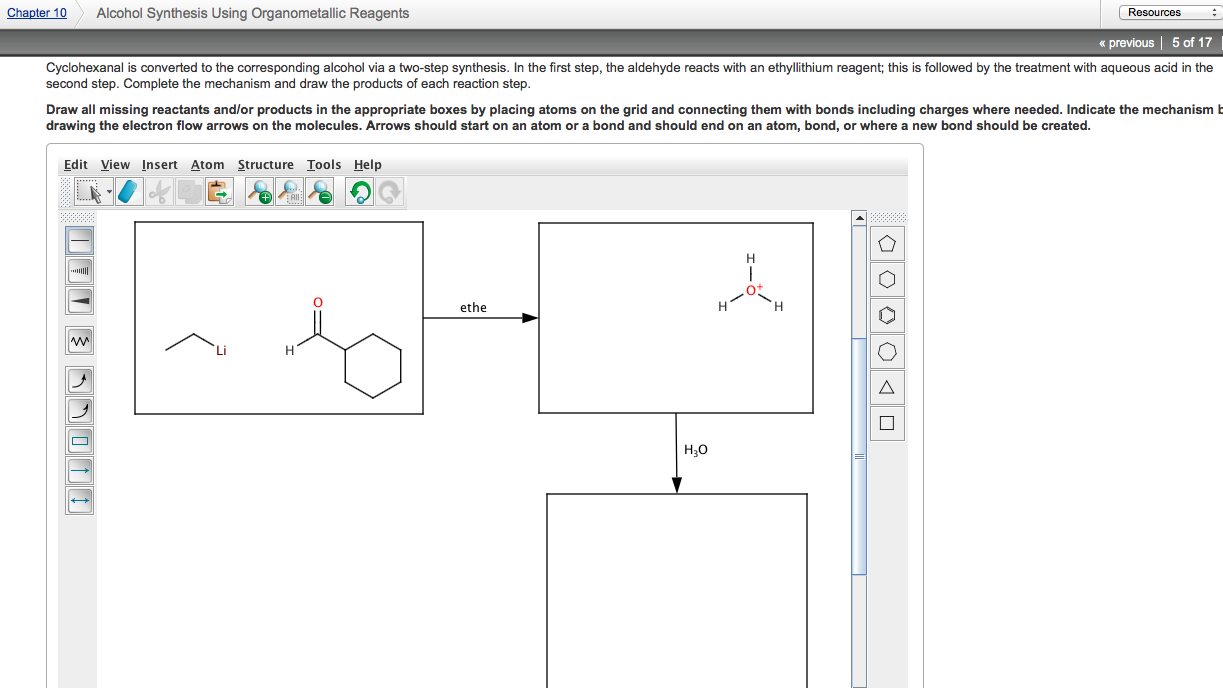Choose the cyclopropane triangle template

[886, 387]
